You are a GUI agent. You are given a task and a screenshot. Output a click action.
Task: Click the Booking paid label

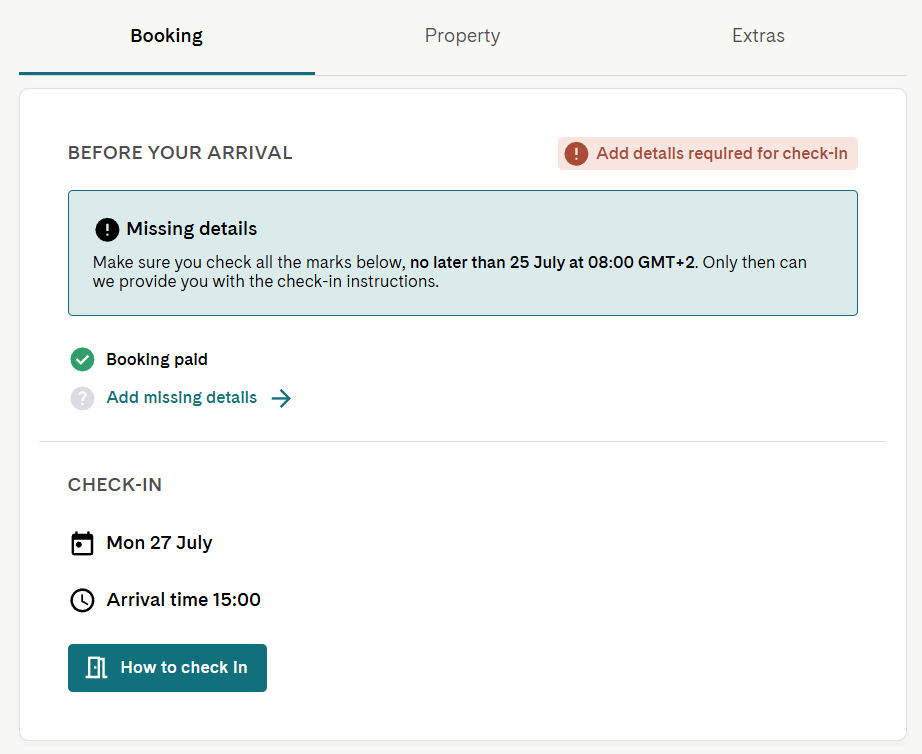pos(156,359)
